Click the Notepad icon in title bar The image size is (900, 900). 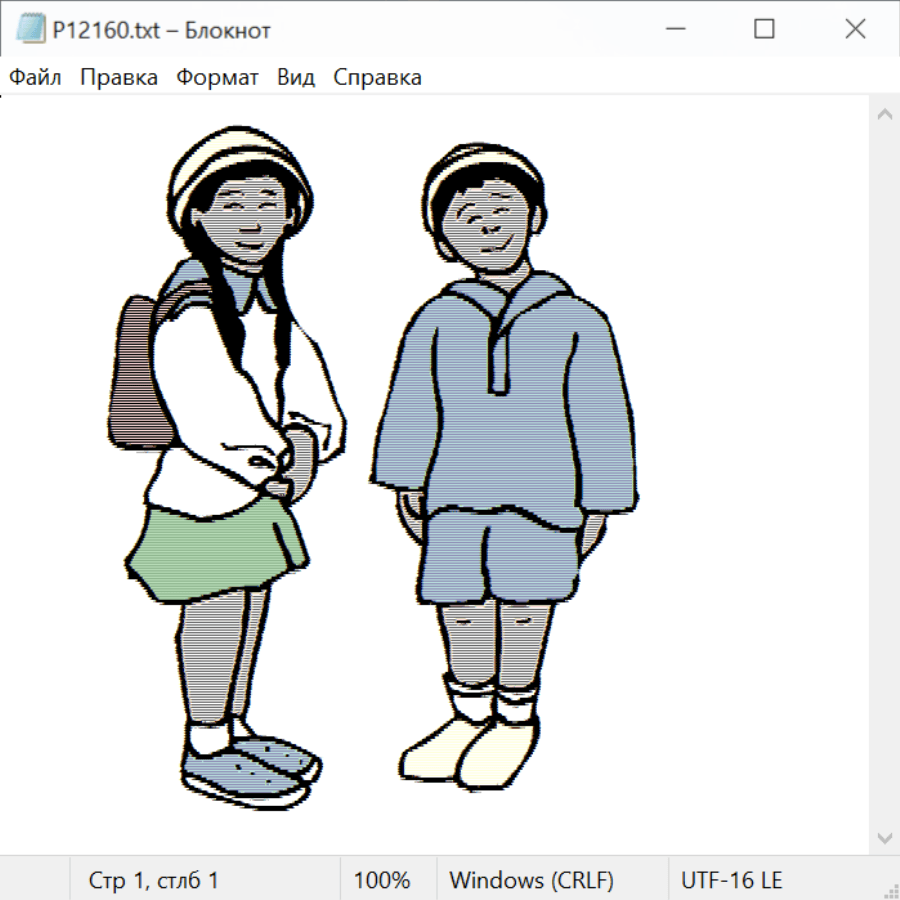click(31, 30)
